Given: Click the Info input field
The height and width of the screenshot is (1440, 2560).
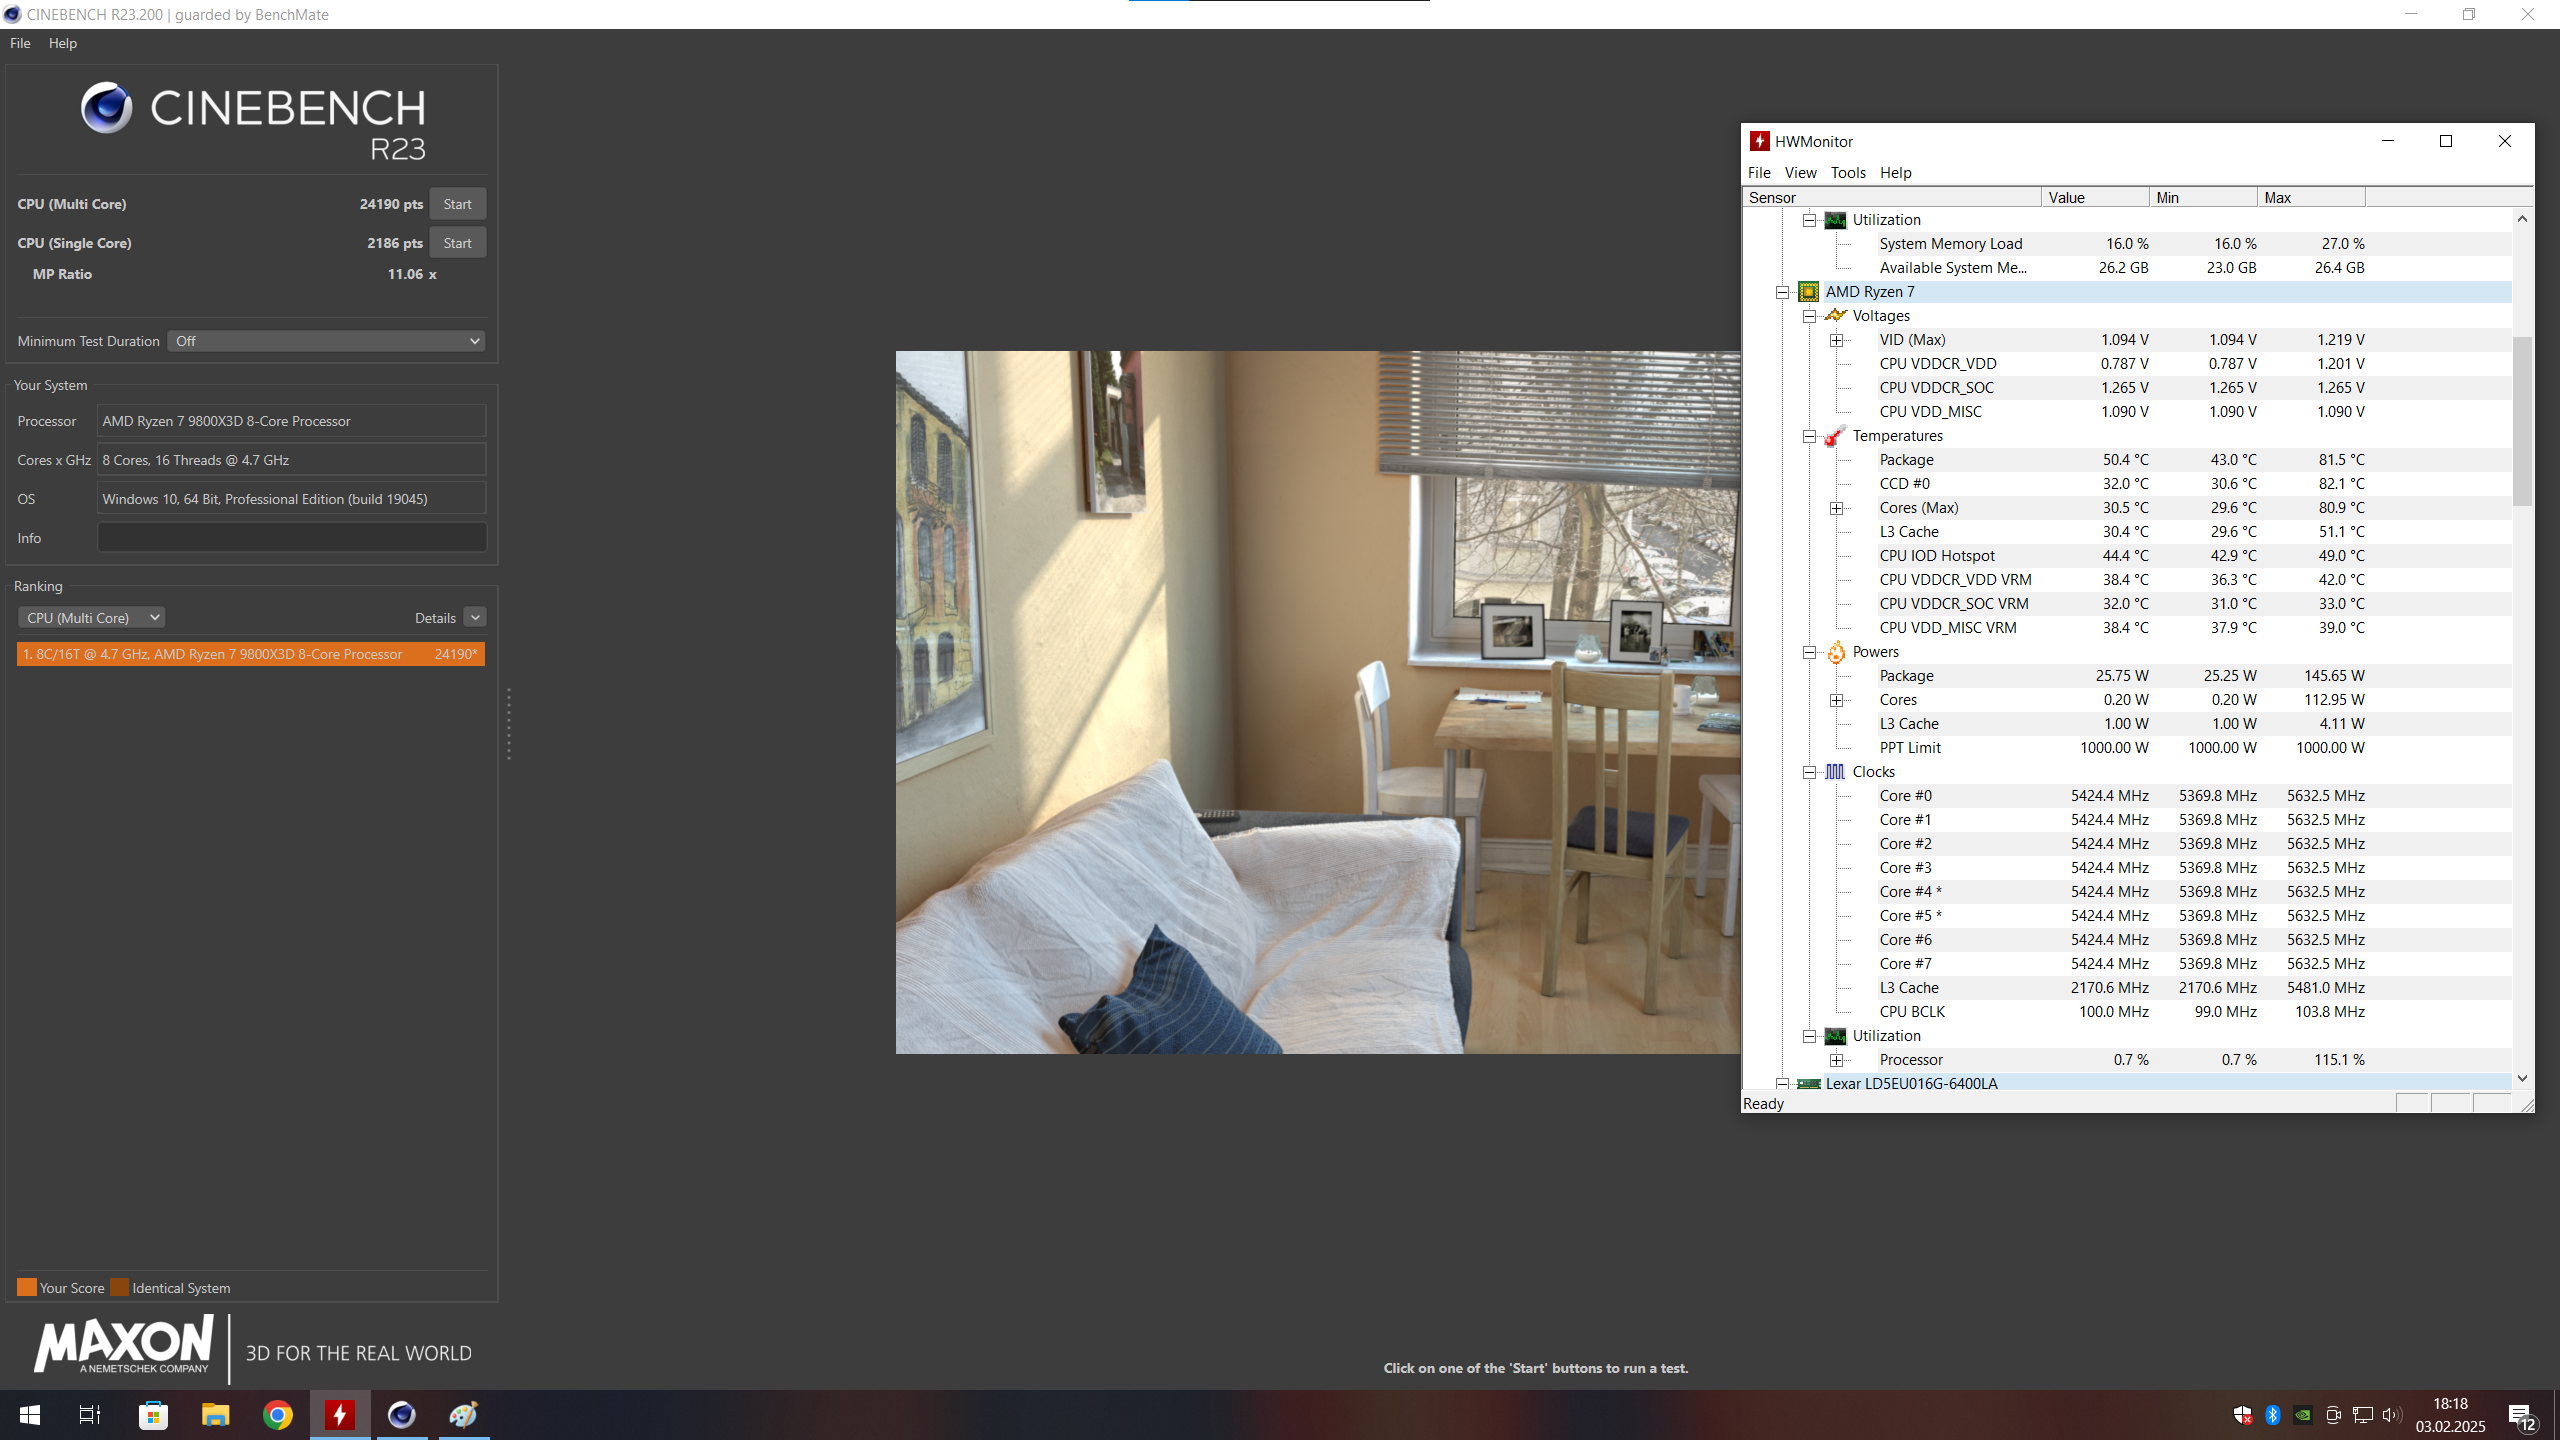Looking at the screenshot, I should (x=292, y=538).
